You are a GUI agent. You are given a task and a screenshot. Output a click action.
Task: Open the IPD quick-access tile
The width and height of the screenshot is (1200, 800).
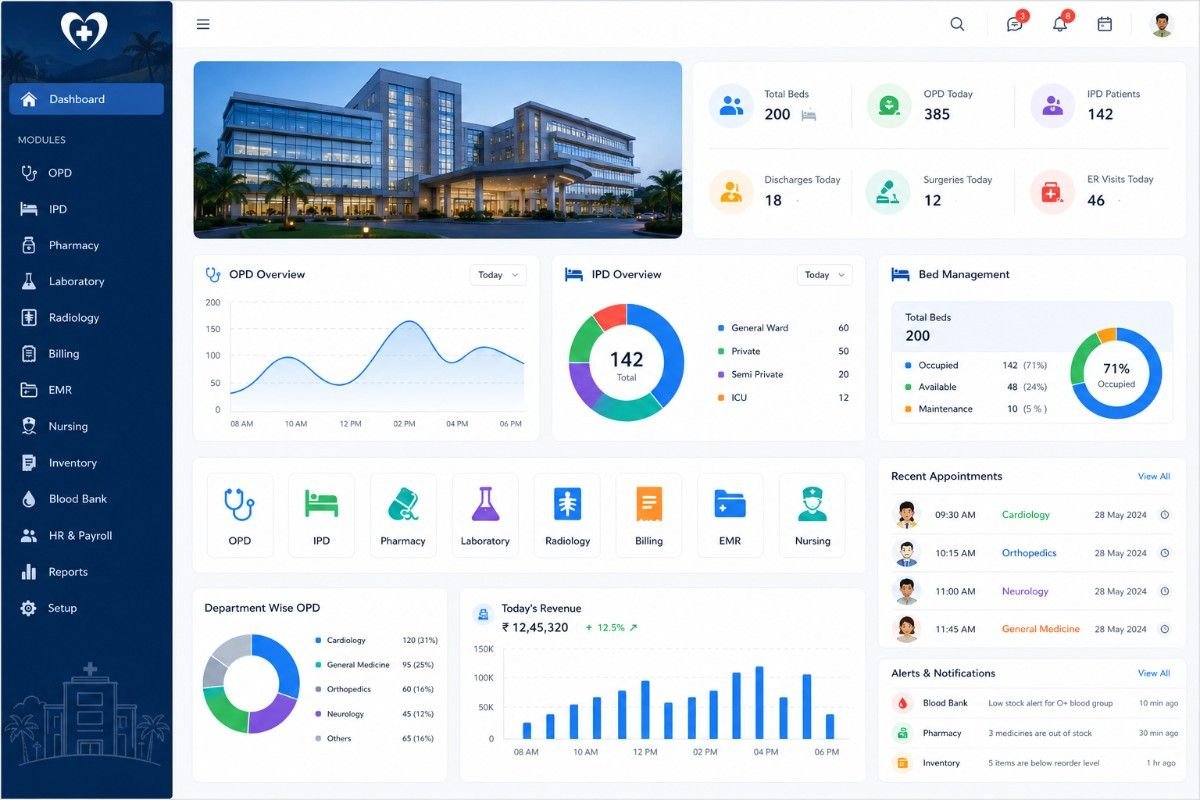pyautogui.click(x=321, y=515)
